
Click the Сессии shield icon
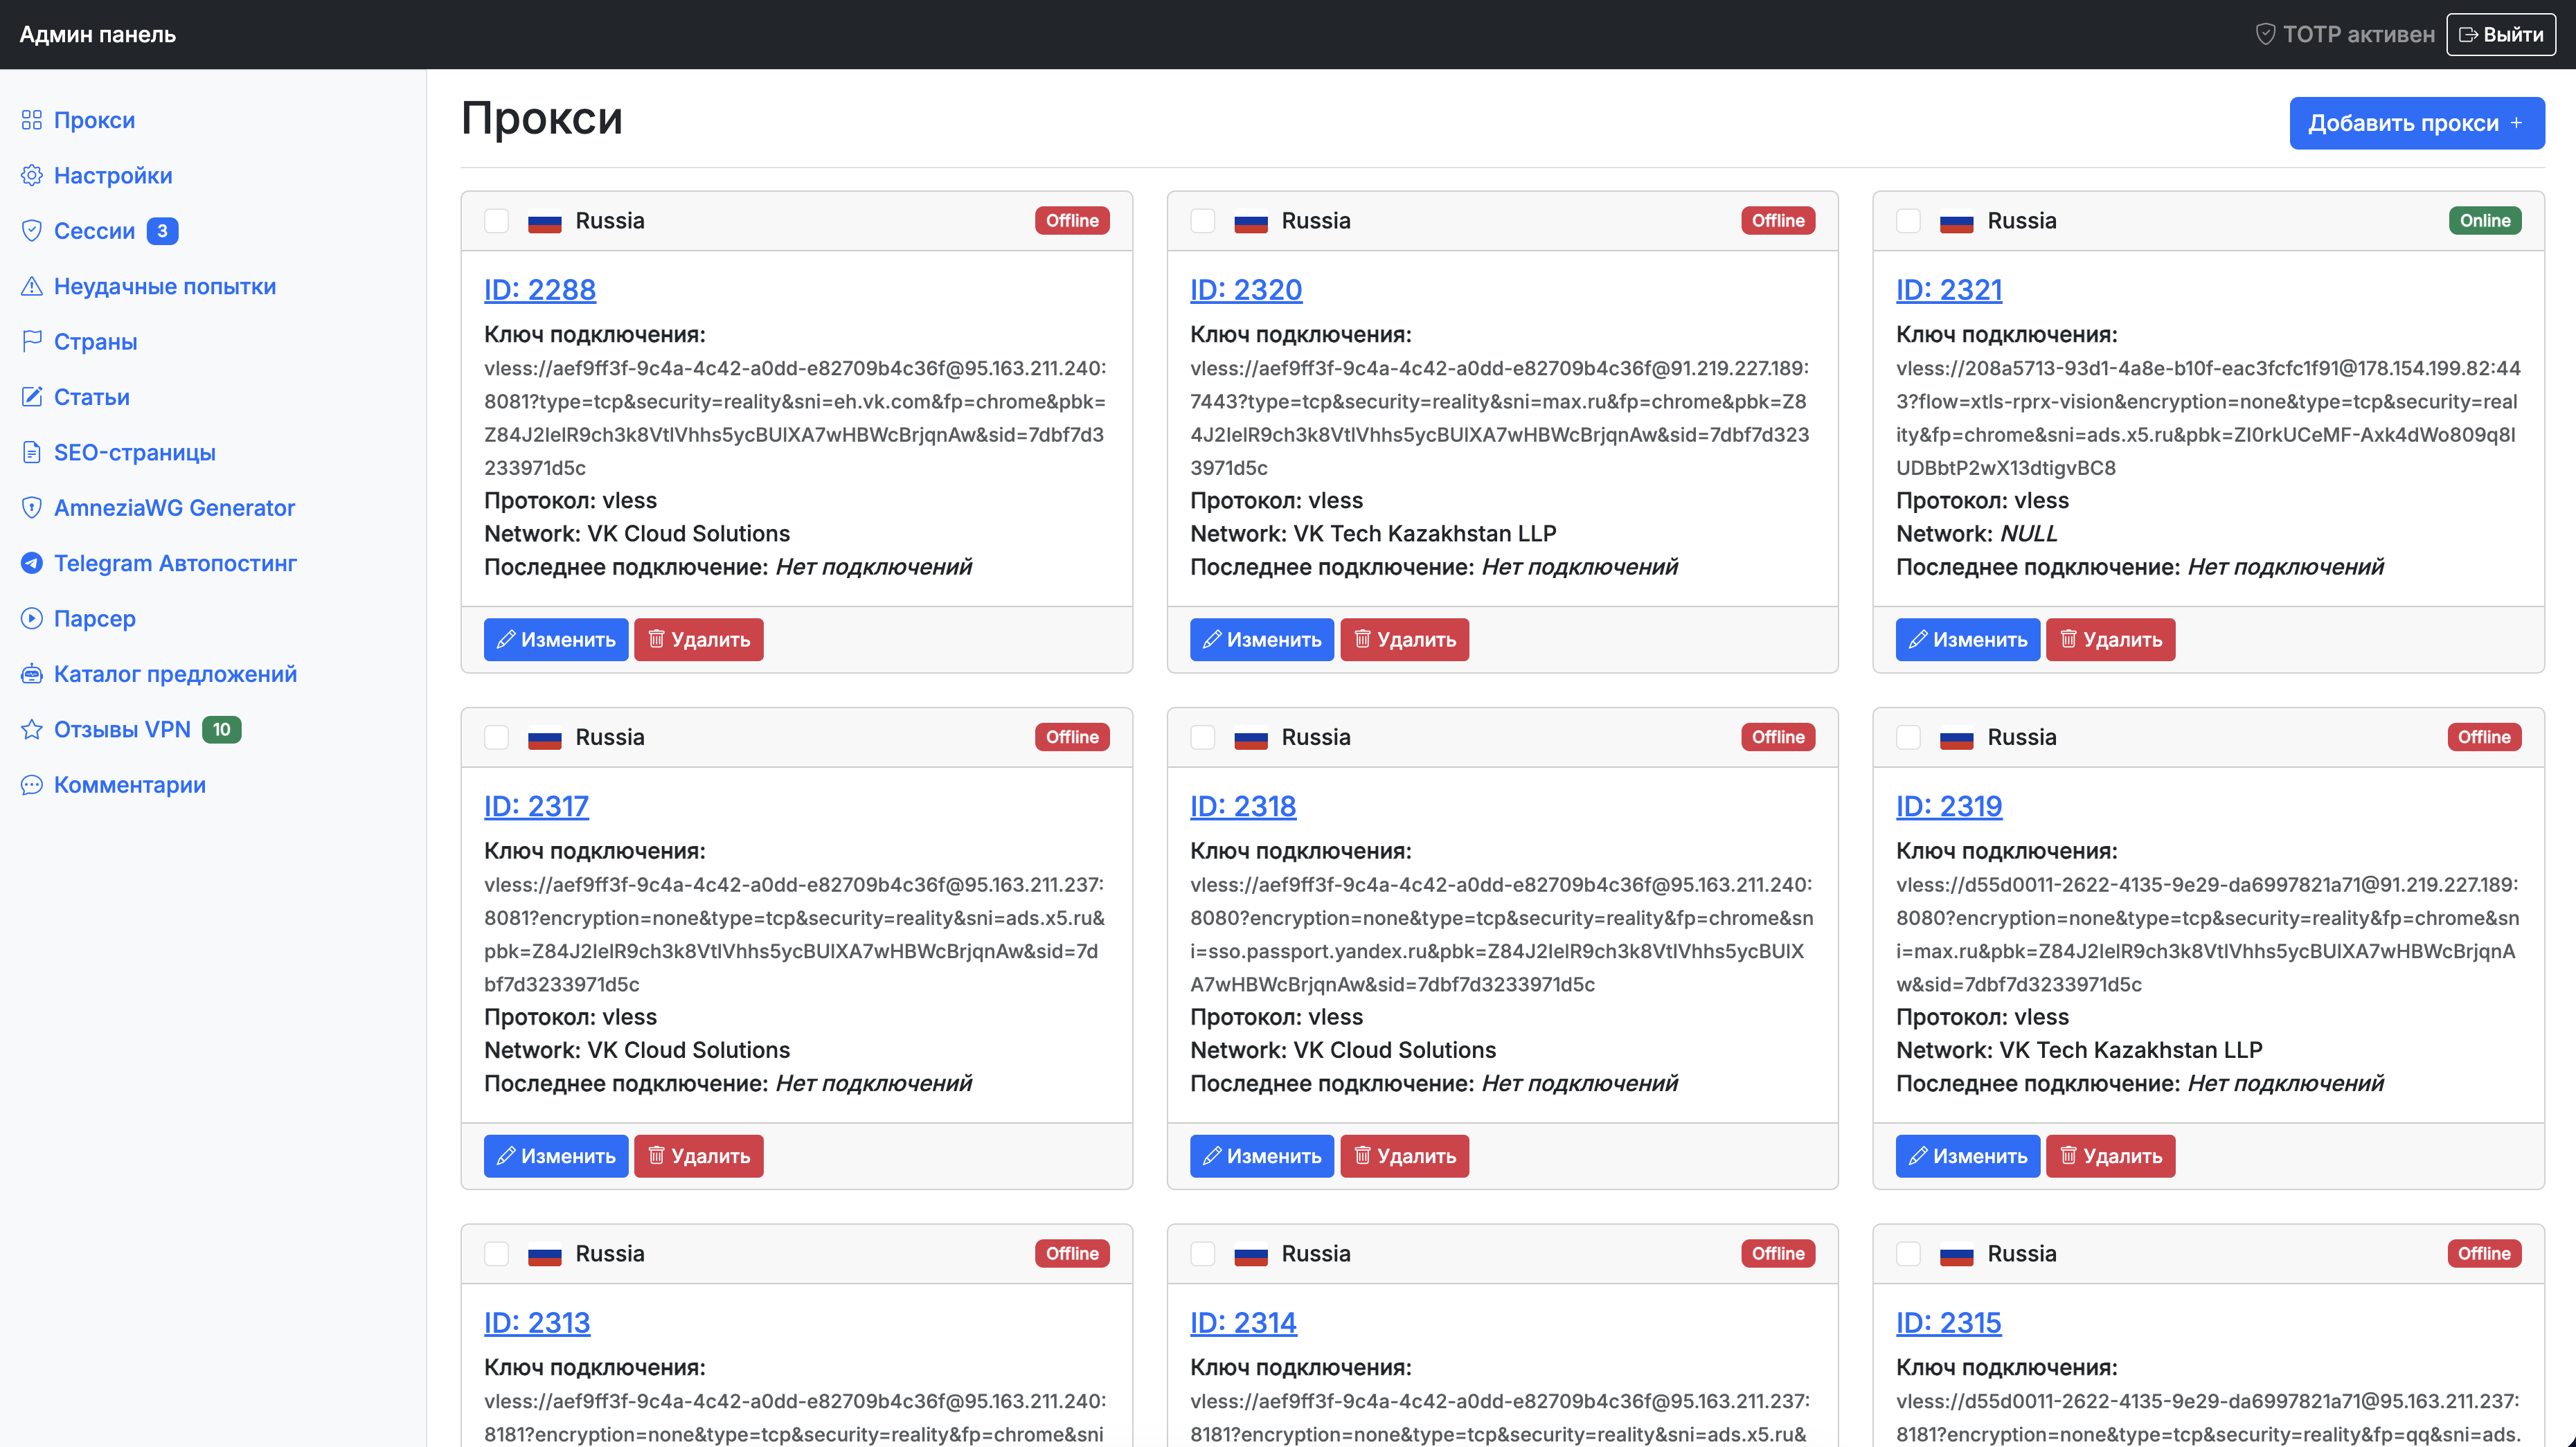click(x=32, y=231)
